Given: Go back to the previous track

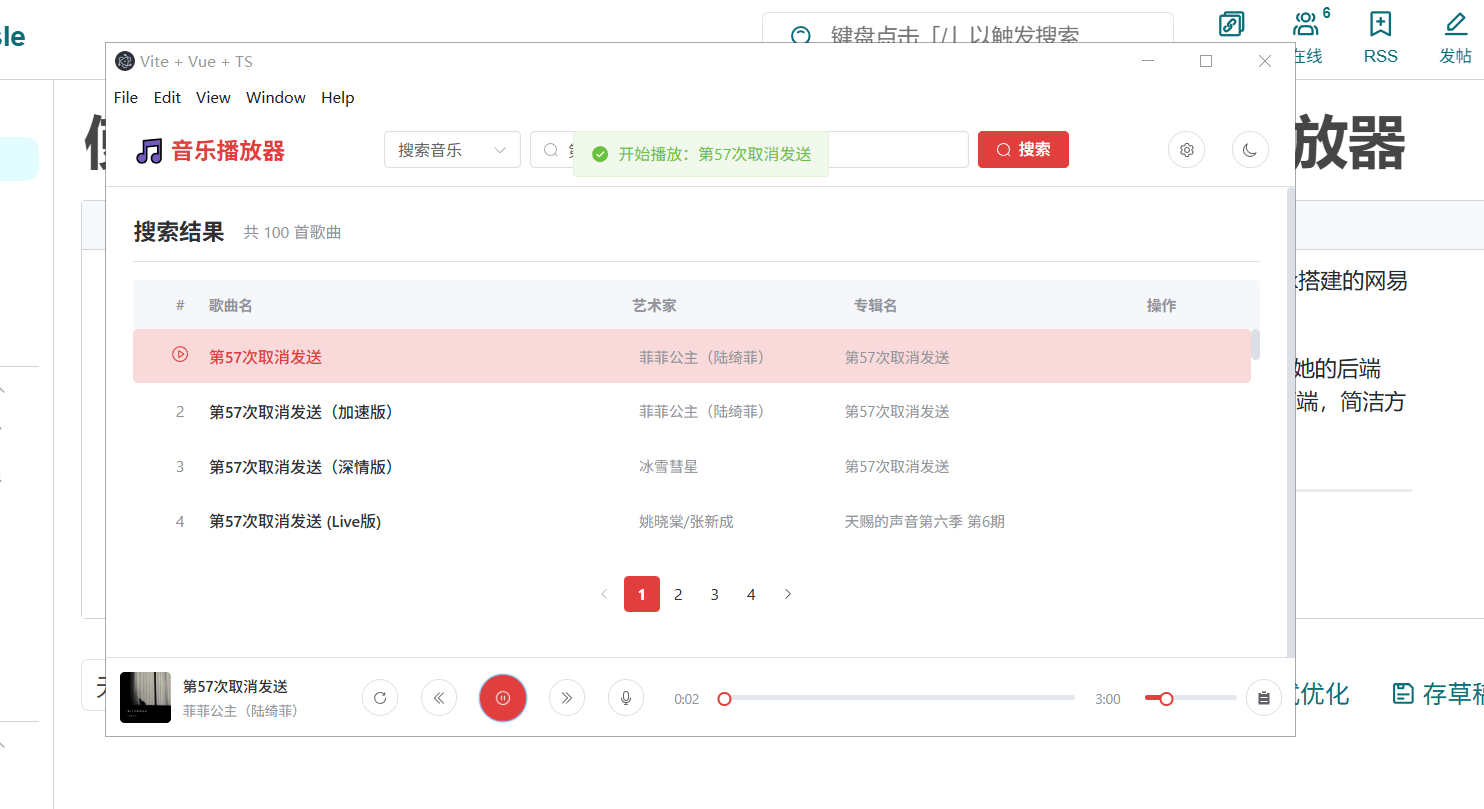Looking at the screenshot, I should pos(439,698).
